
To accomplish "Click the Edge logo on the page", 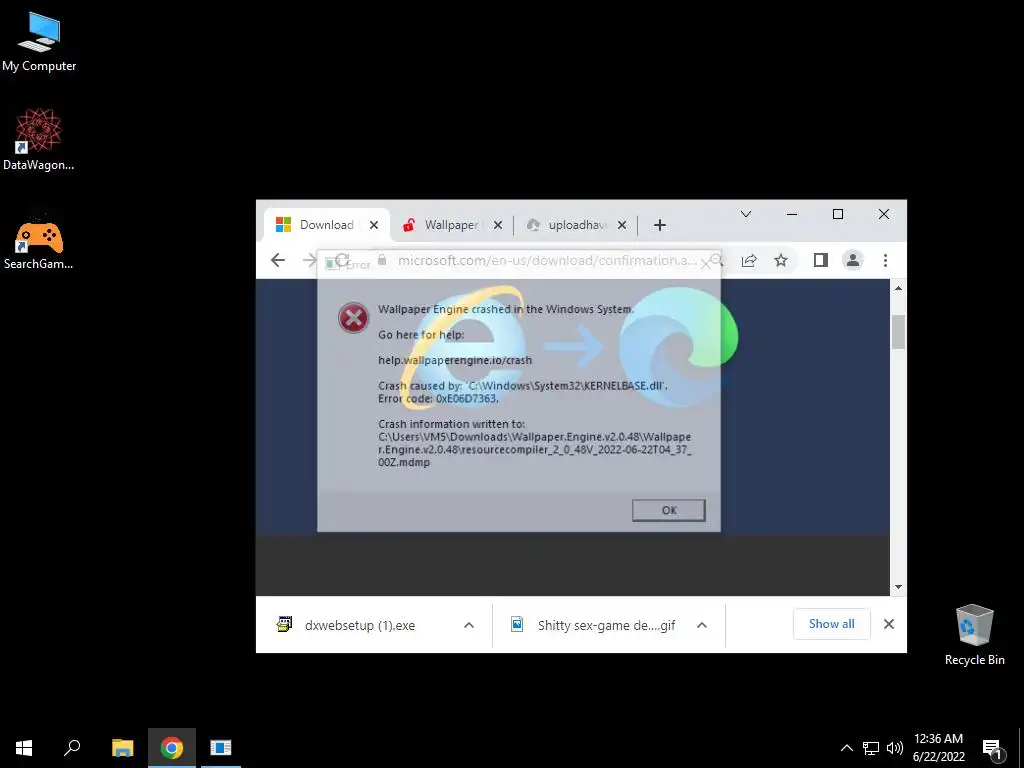I will (679, 347).
